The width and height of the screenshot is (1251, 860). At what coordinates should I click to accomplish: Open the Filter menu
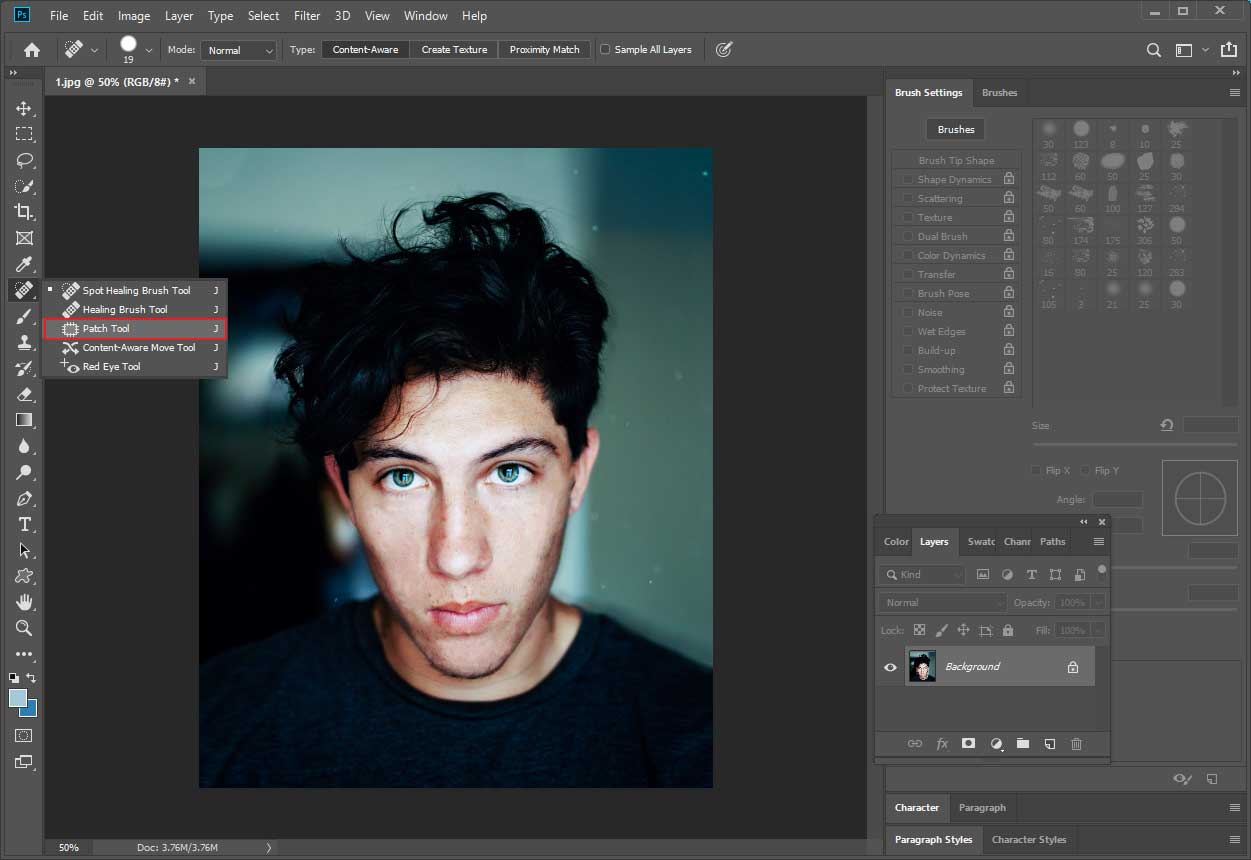(x=306, y=15)
